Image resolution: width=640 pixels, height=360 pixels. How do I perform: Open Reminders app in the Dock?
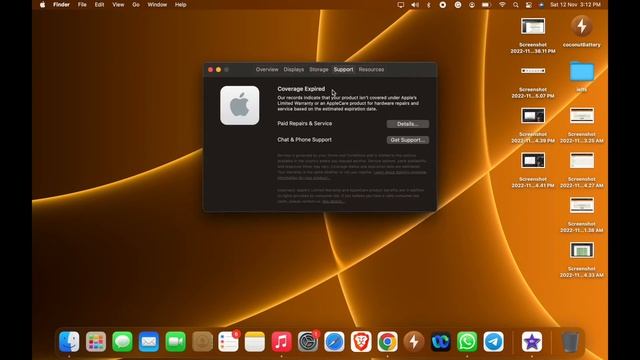[x=229, y=342]
